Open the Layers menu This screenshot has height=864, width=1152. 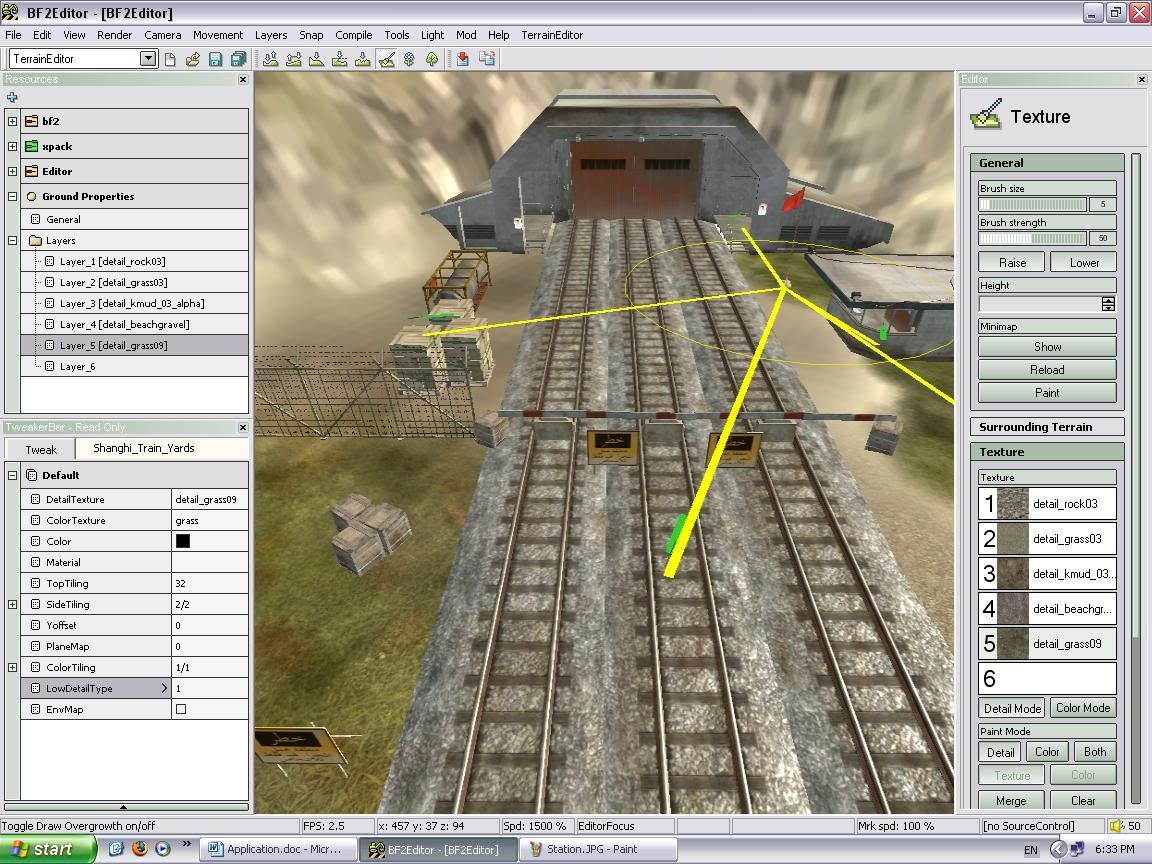point(270,35)
